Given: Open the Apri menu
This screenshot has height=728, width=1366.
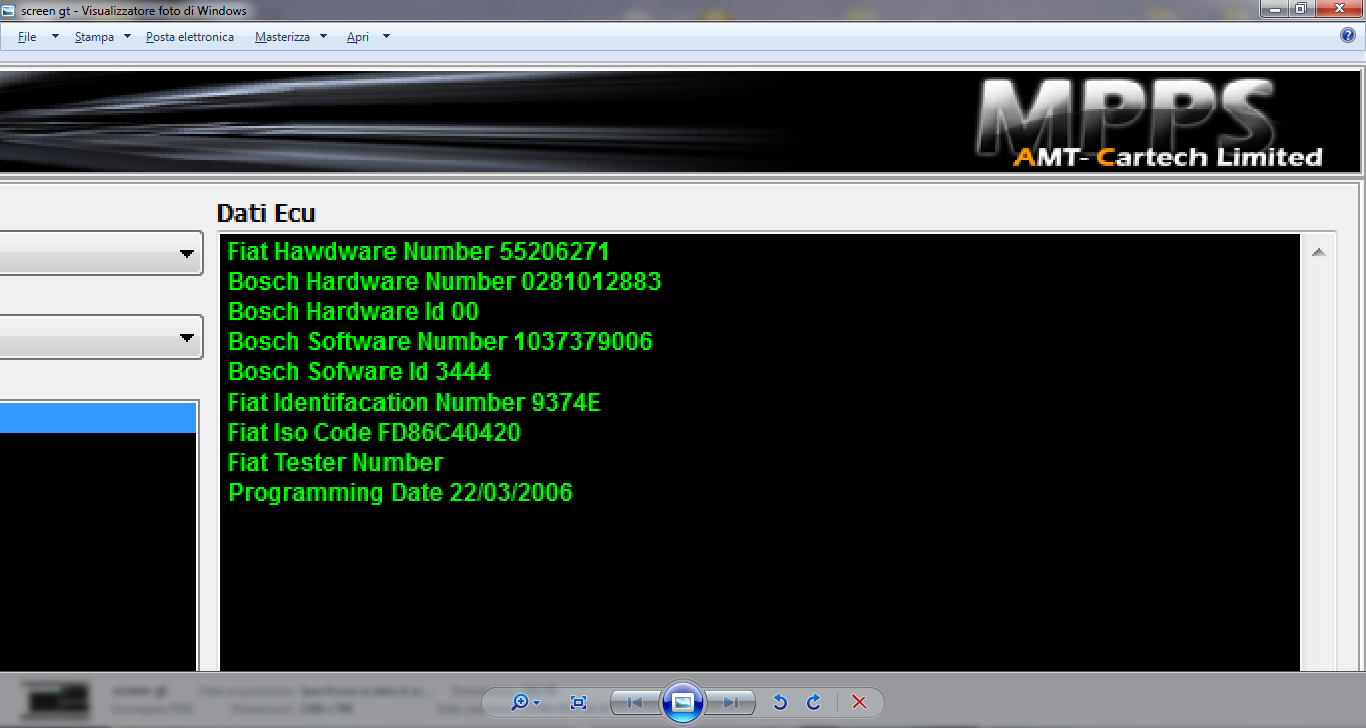Looking at the screenshot, I should (358, 37).
